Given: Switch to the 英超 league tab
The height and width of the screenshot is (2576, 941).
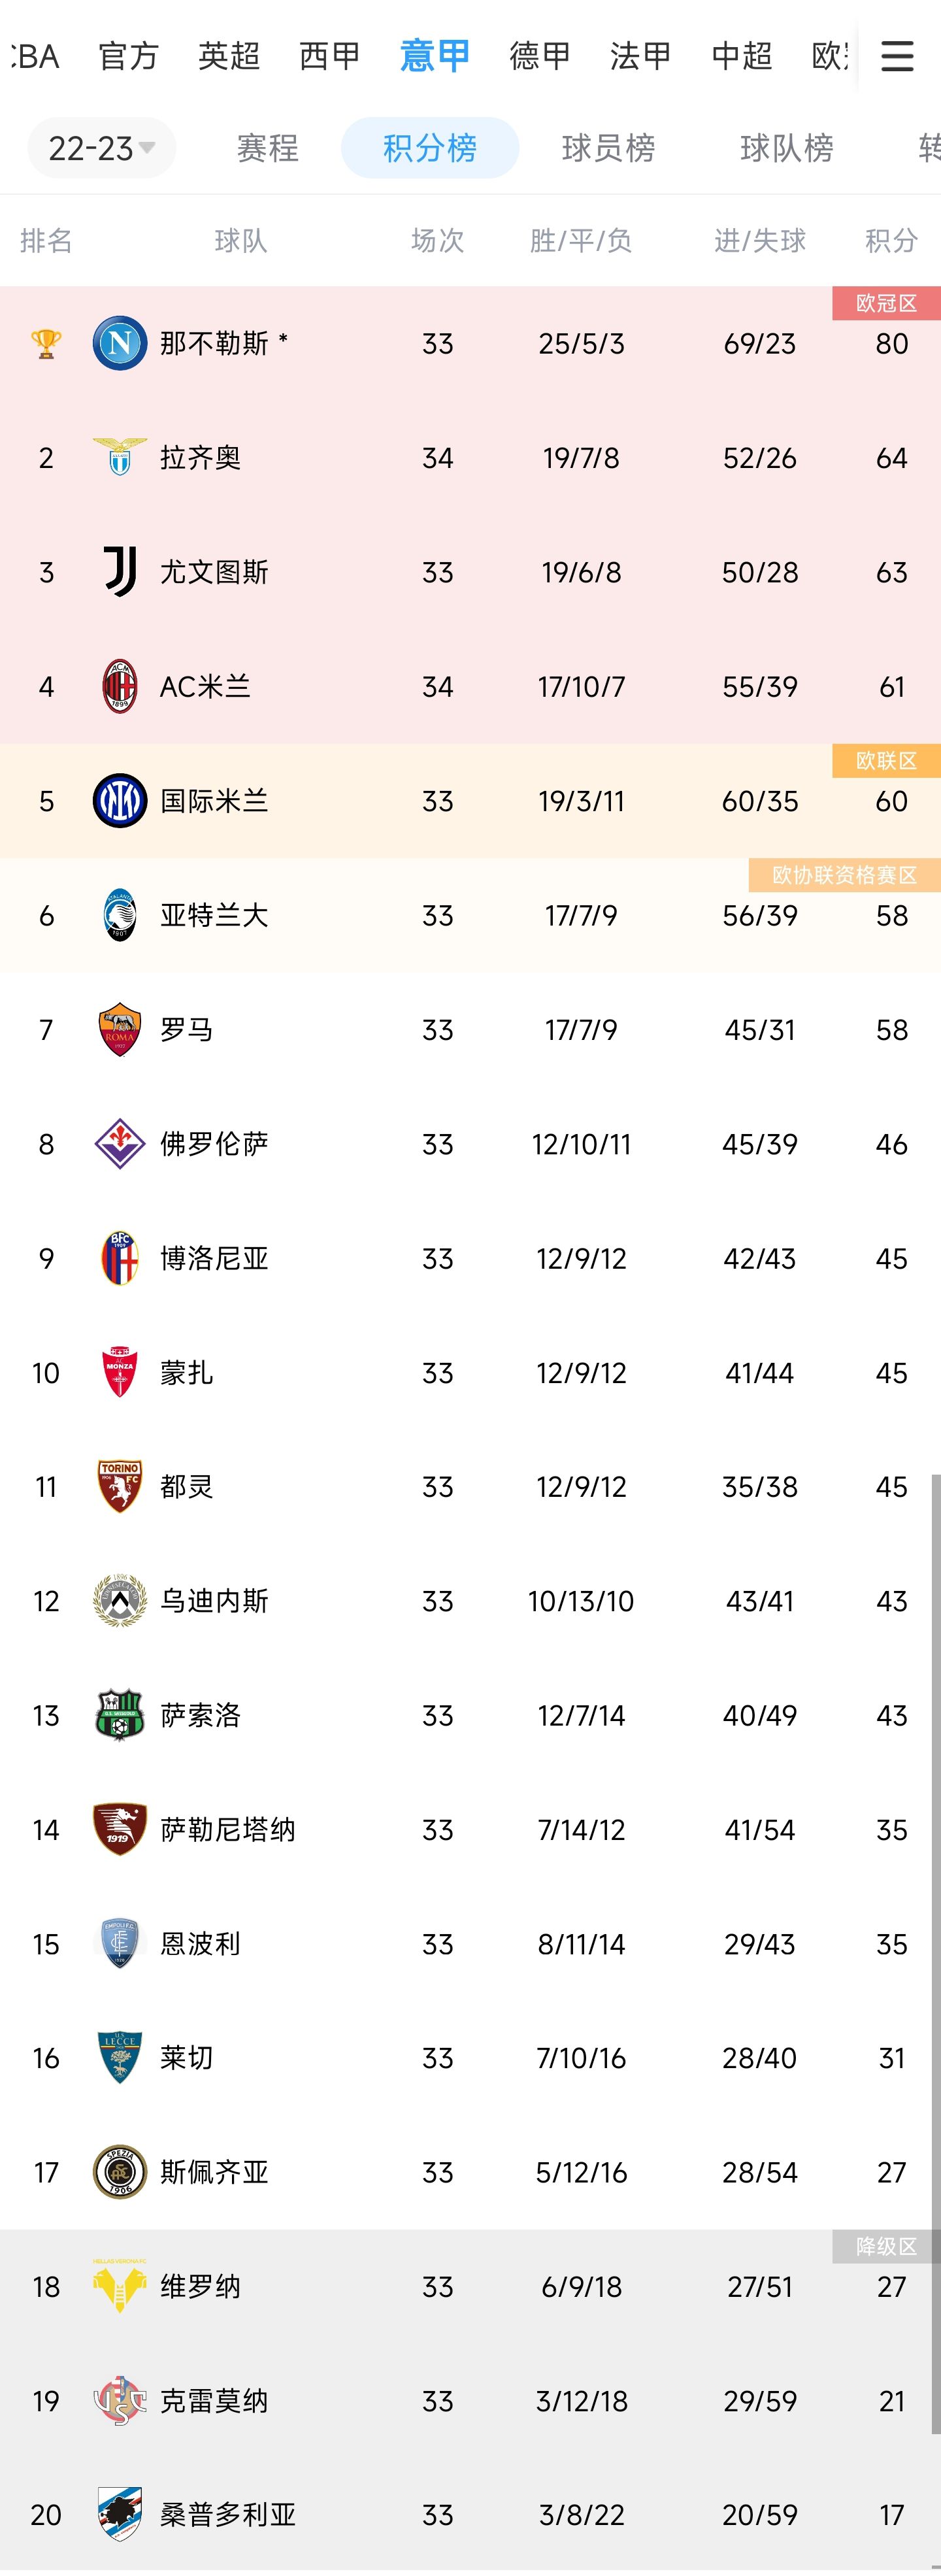Looking at the screenshot, I should (x=229, y=56).
